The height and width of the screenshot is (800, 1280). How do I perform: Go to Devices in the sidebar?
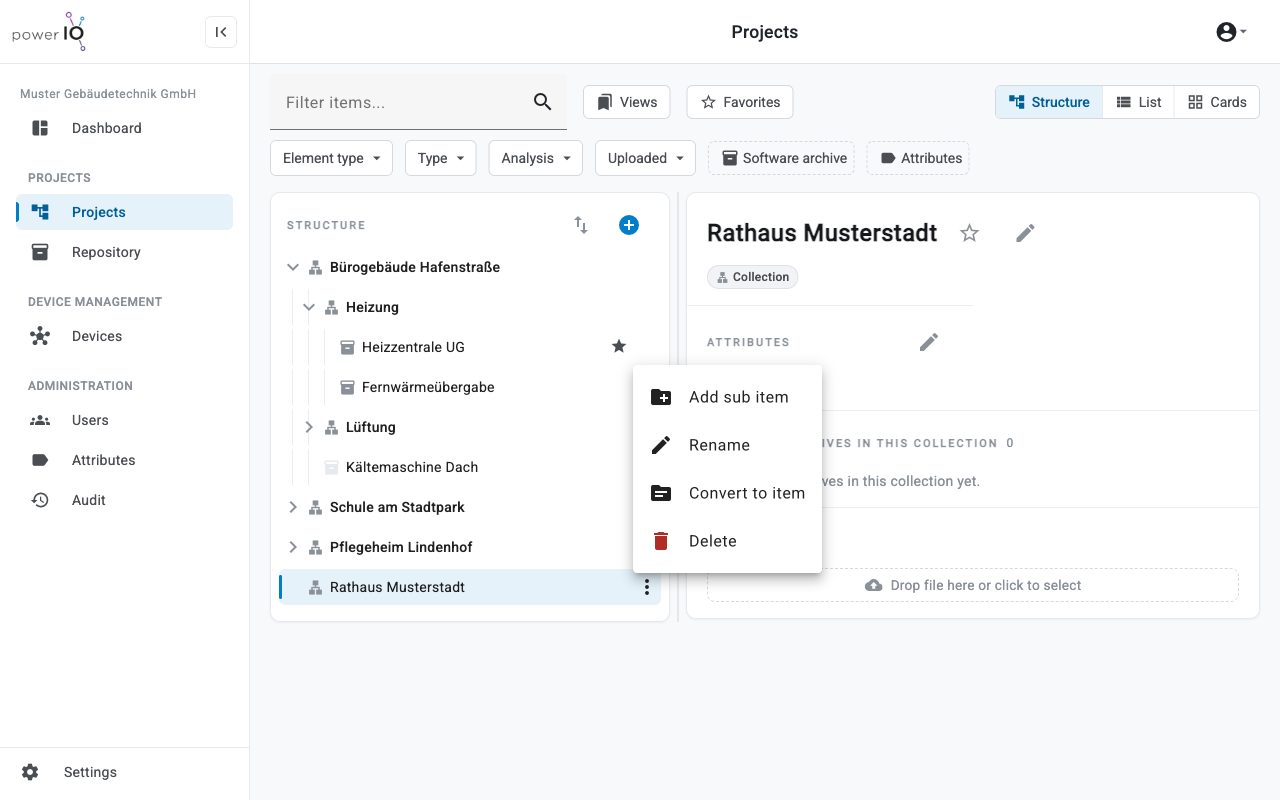click(x=124, y=336)
